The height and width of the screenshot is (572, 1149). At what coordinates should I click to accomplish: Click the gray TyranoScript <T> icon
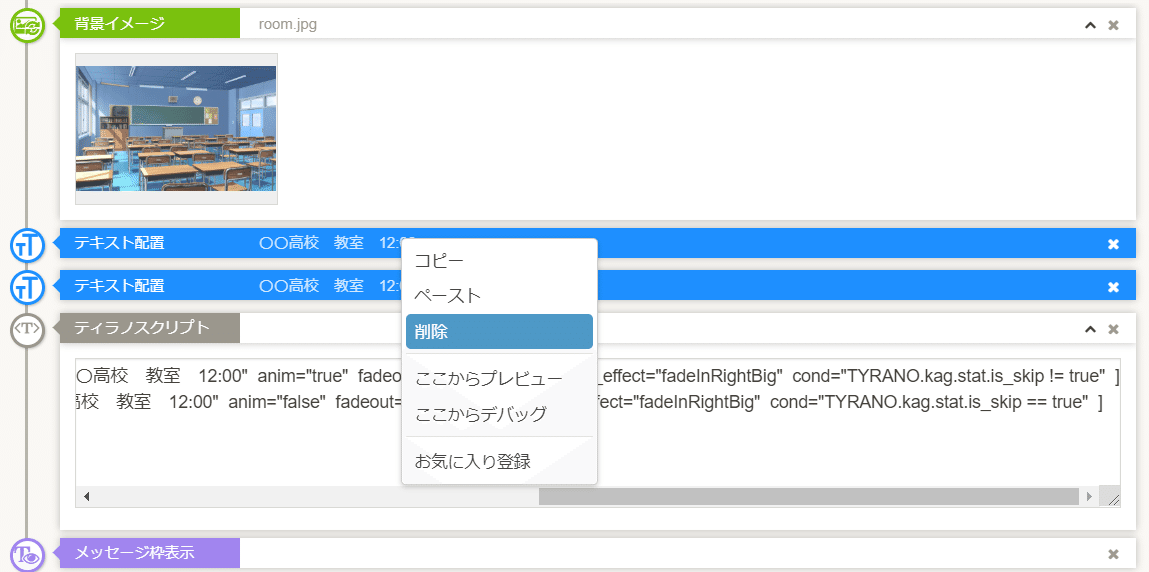[28, 329]
